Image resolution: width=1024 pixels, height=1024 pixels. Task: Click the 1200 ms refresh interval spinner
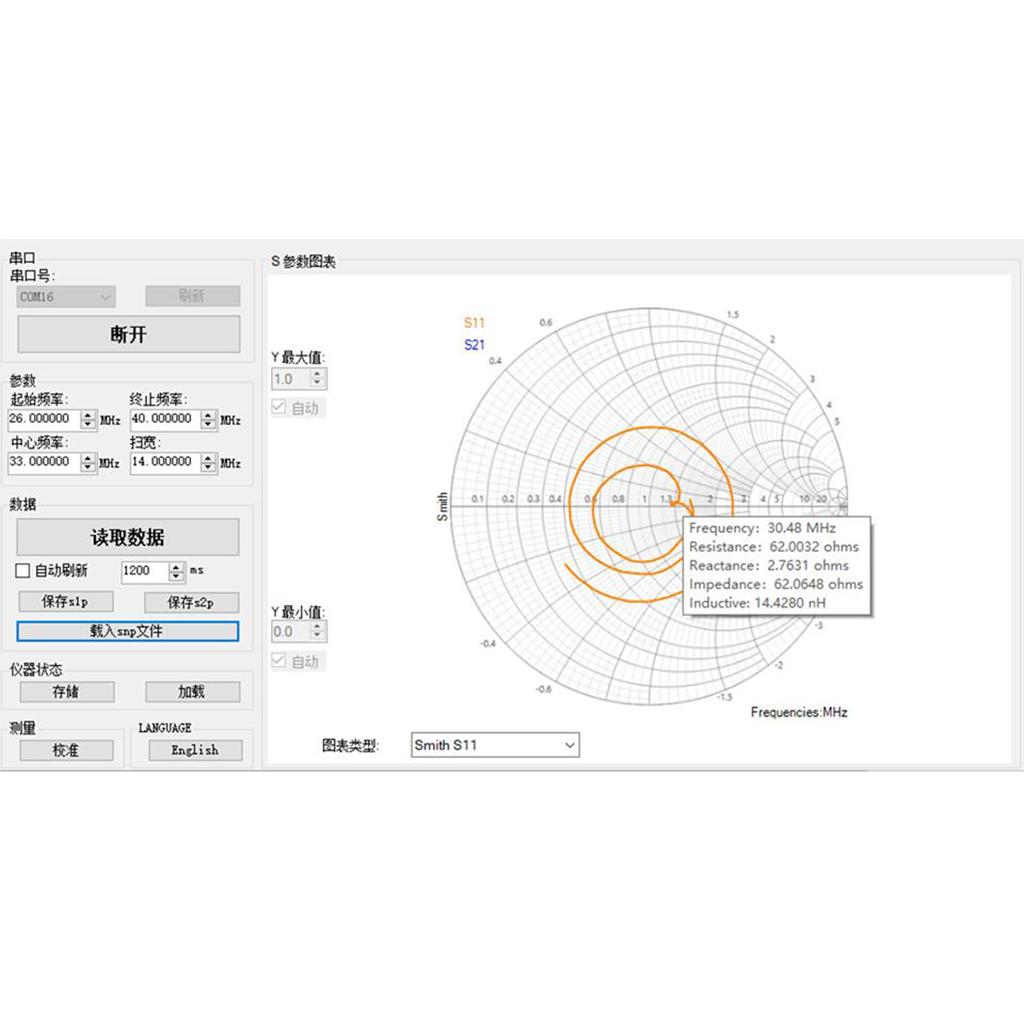(177, 571)
